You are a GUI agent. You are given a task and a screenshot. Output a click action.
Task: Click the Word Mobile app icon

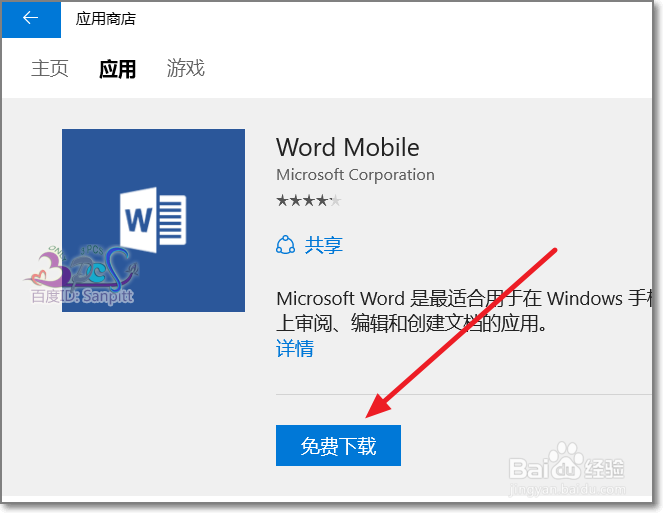point(153,220)
